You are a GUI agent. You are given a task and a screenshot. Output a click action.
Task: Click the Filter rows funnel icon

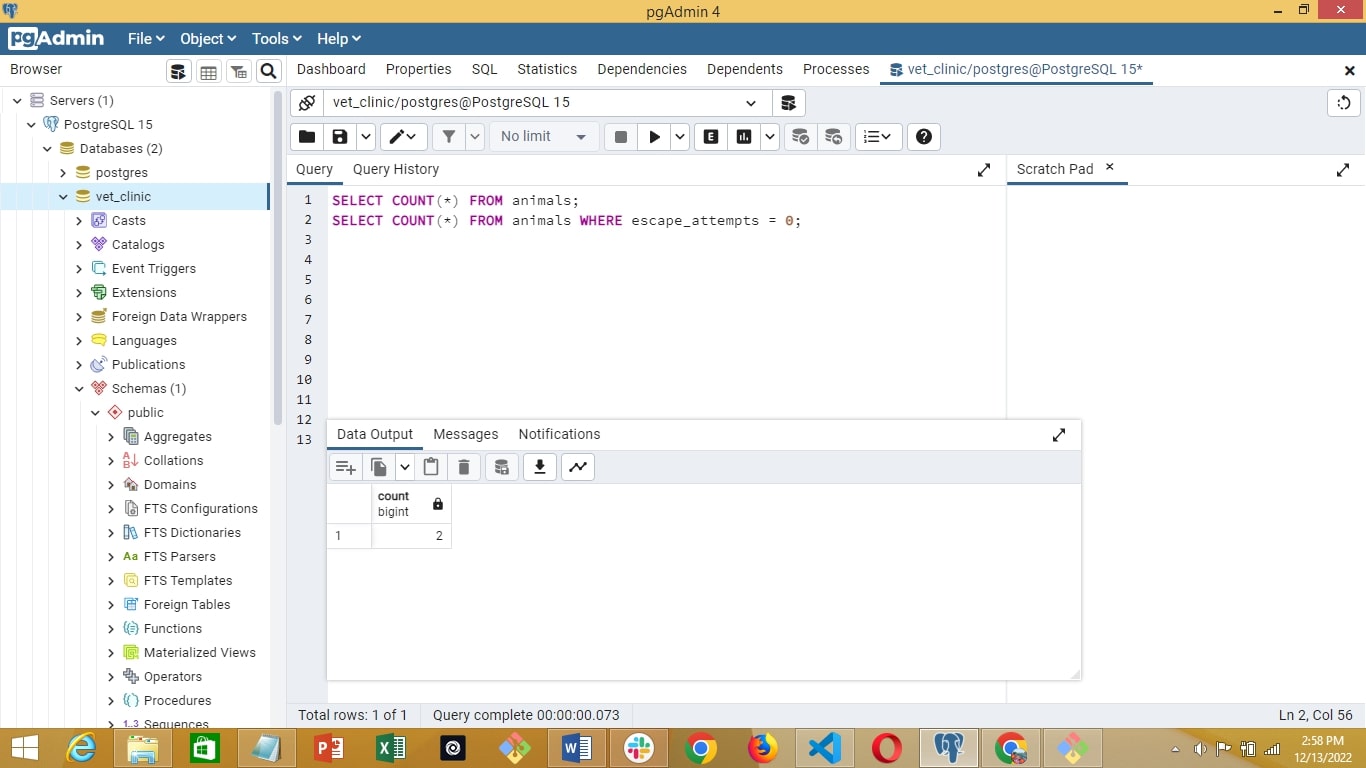[449, 137]
